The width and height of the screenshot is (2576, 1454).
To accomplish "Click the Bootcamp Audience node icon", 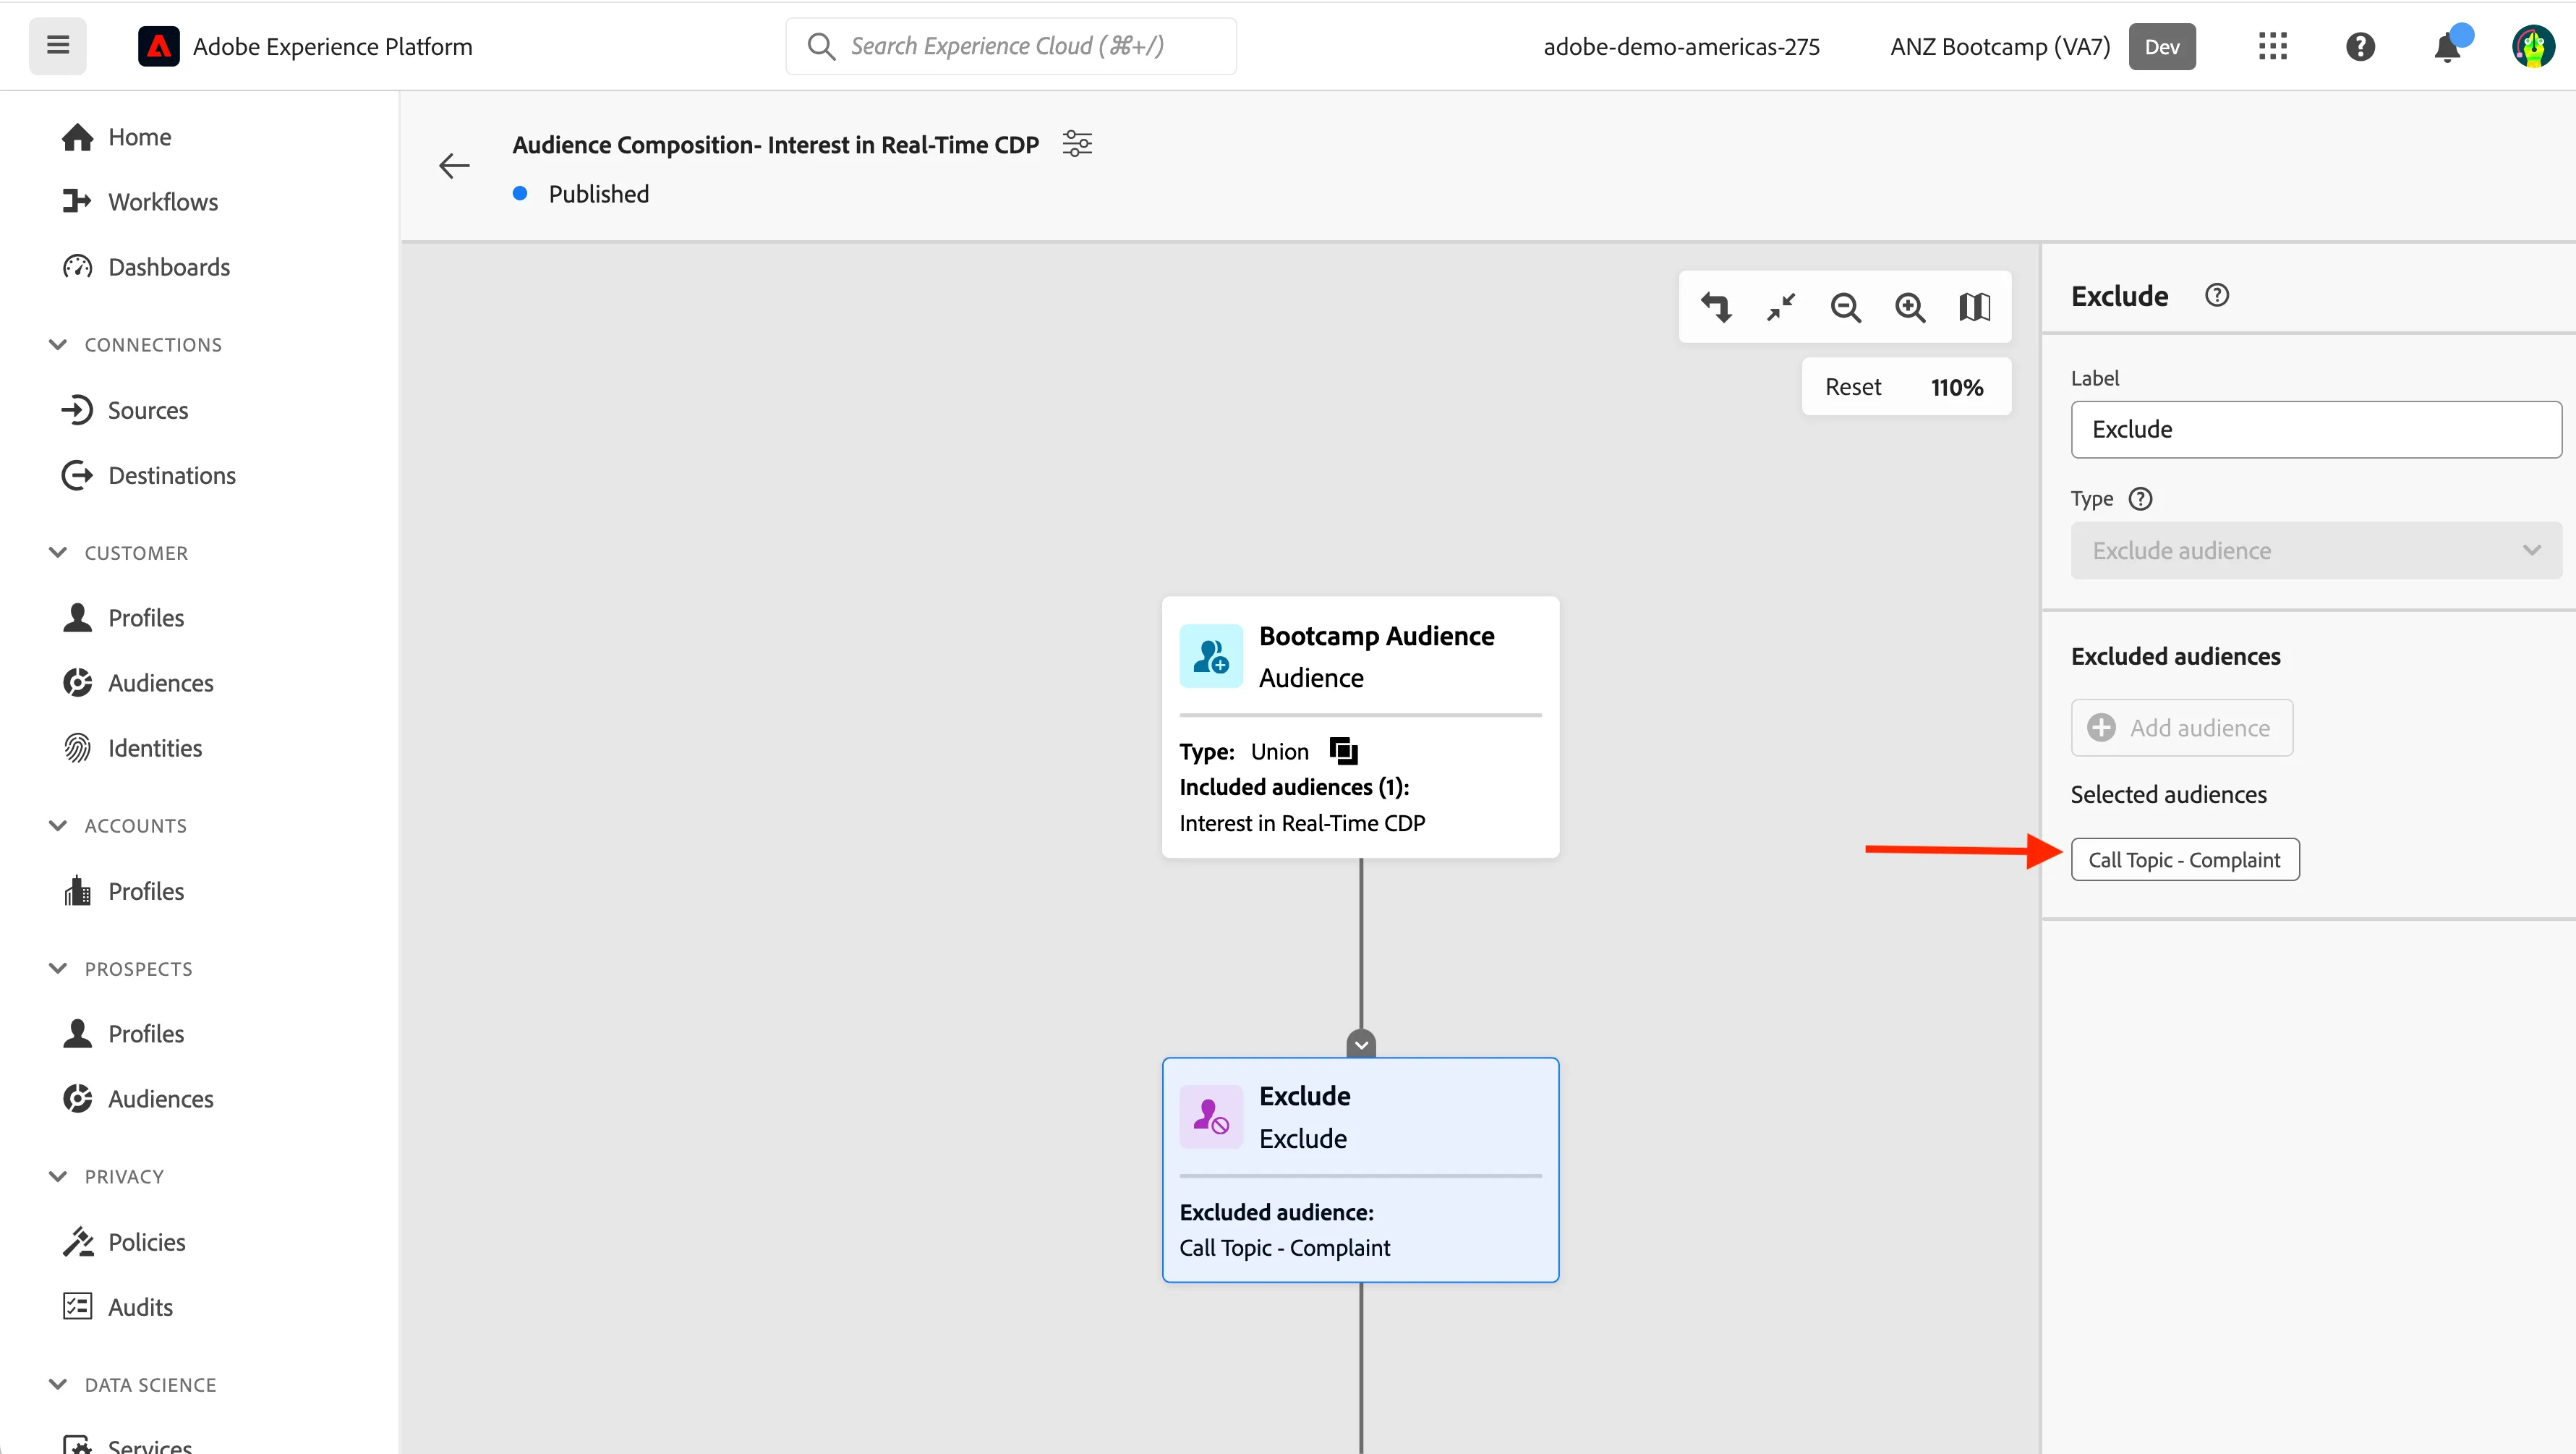I will point(1211,656).
